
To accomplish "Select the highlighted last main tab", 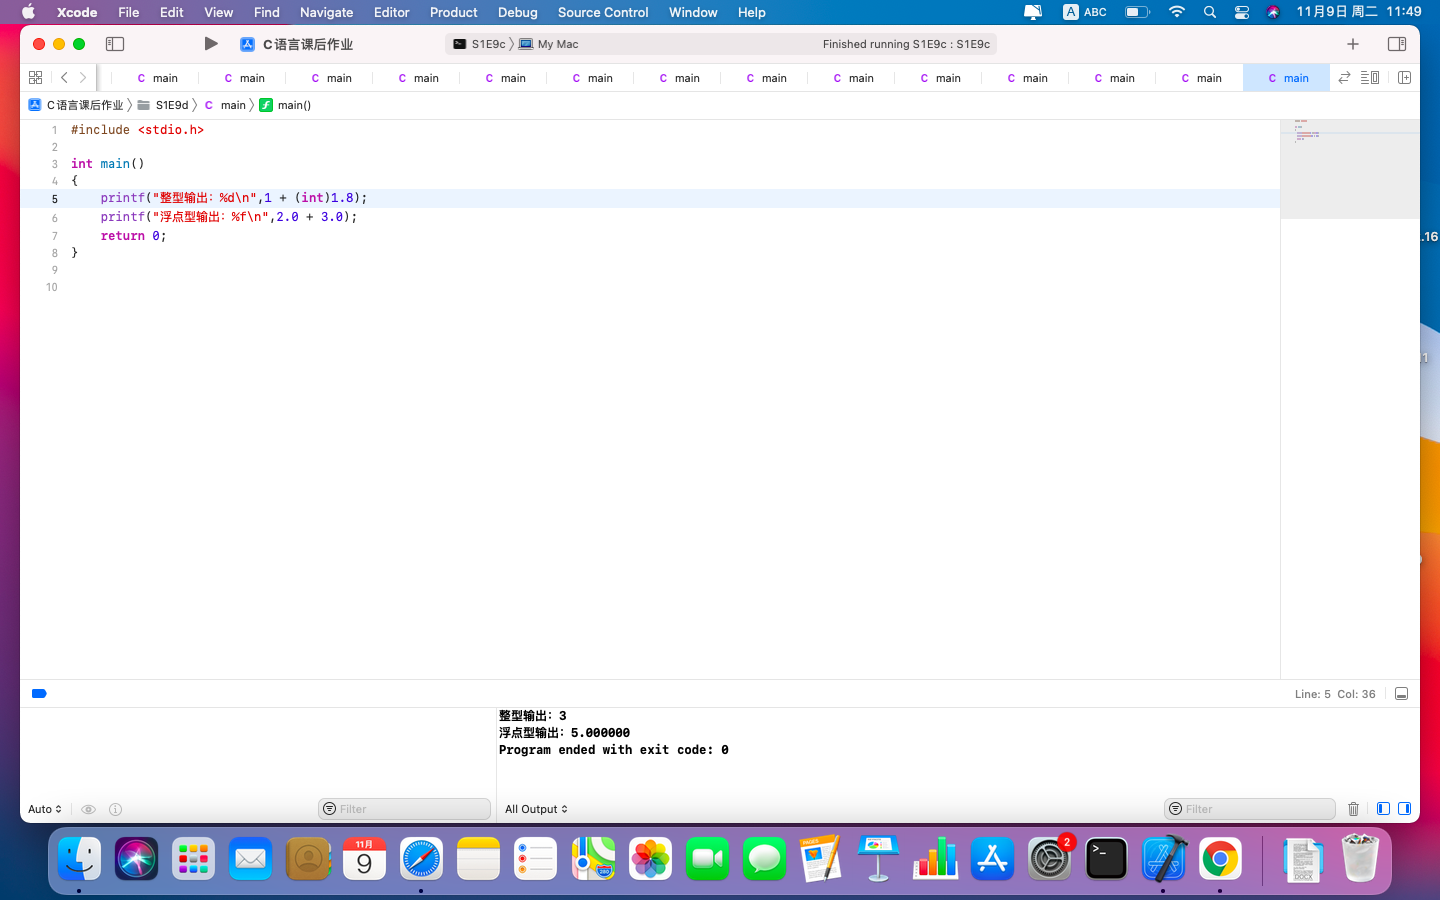I will pos(1287,78).
